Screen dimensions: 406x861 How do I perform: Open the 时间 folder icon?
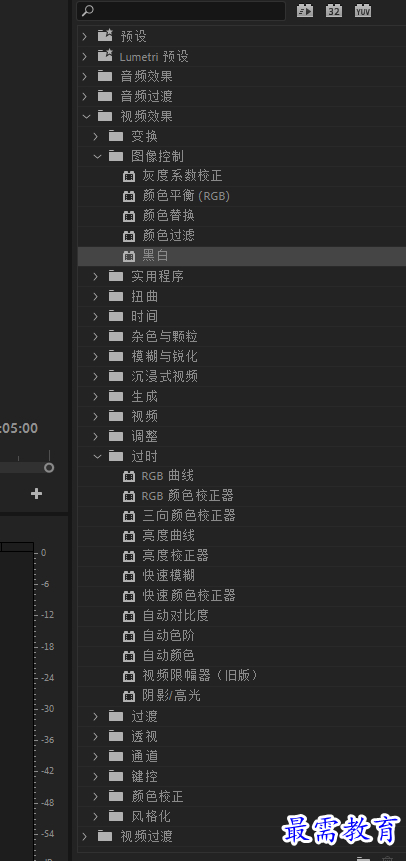[116, 316]
